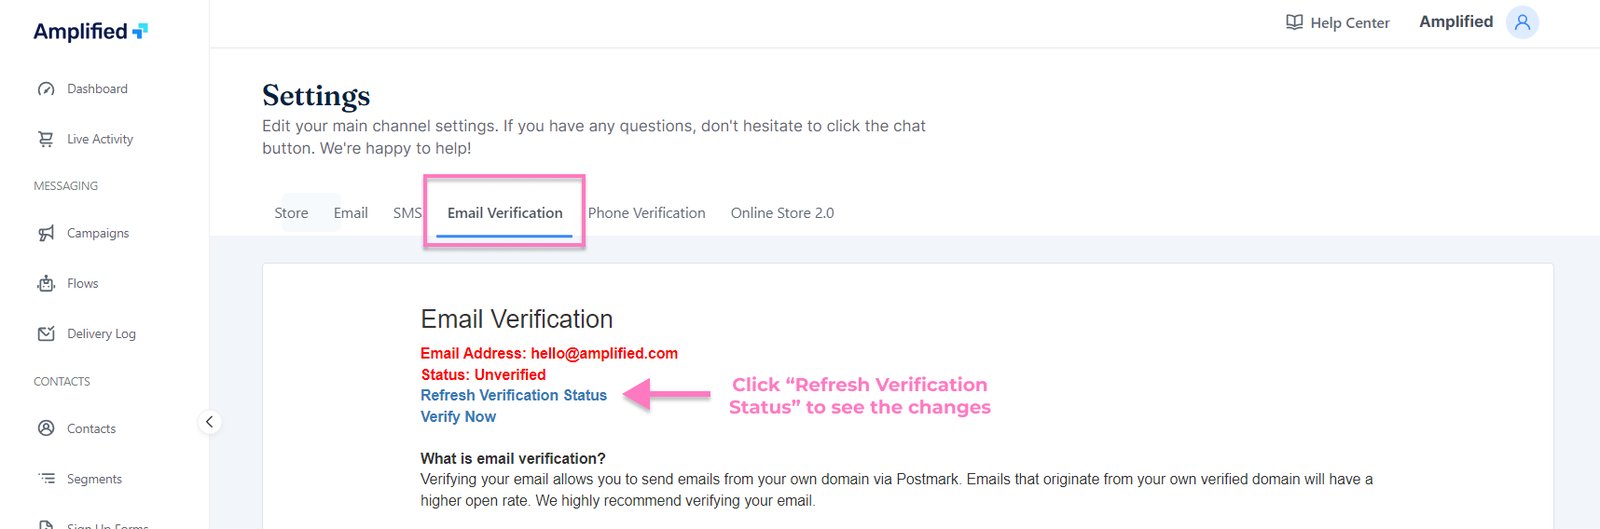The height and width of the screenshot is (529, 1600).
Task: Click the Segments list icon
Action: (x=46, y=479)
